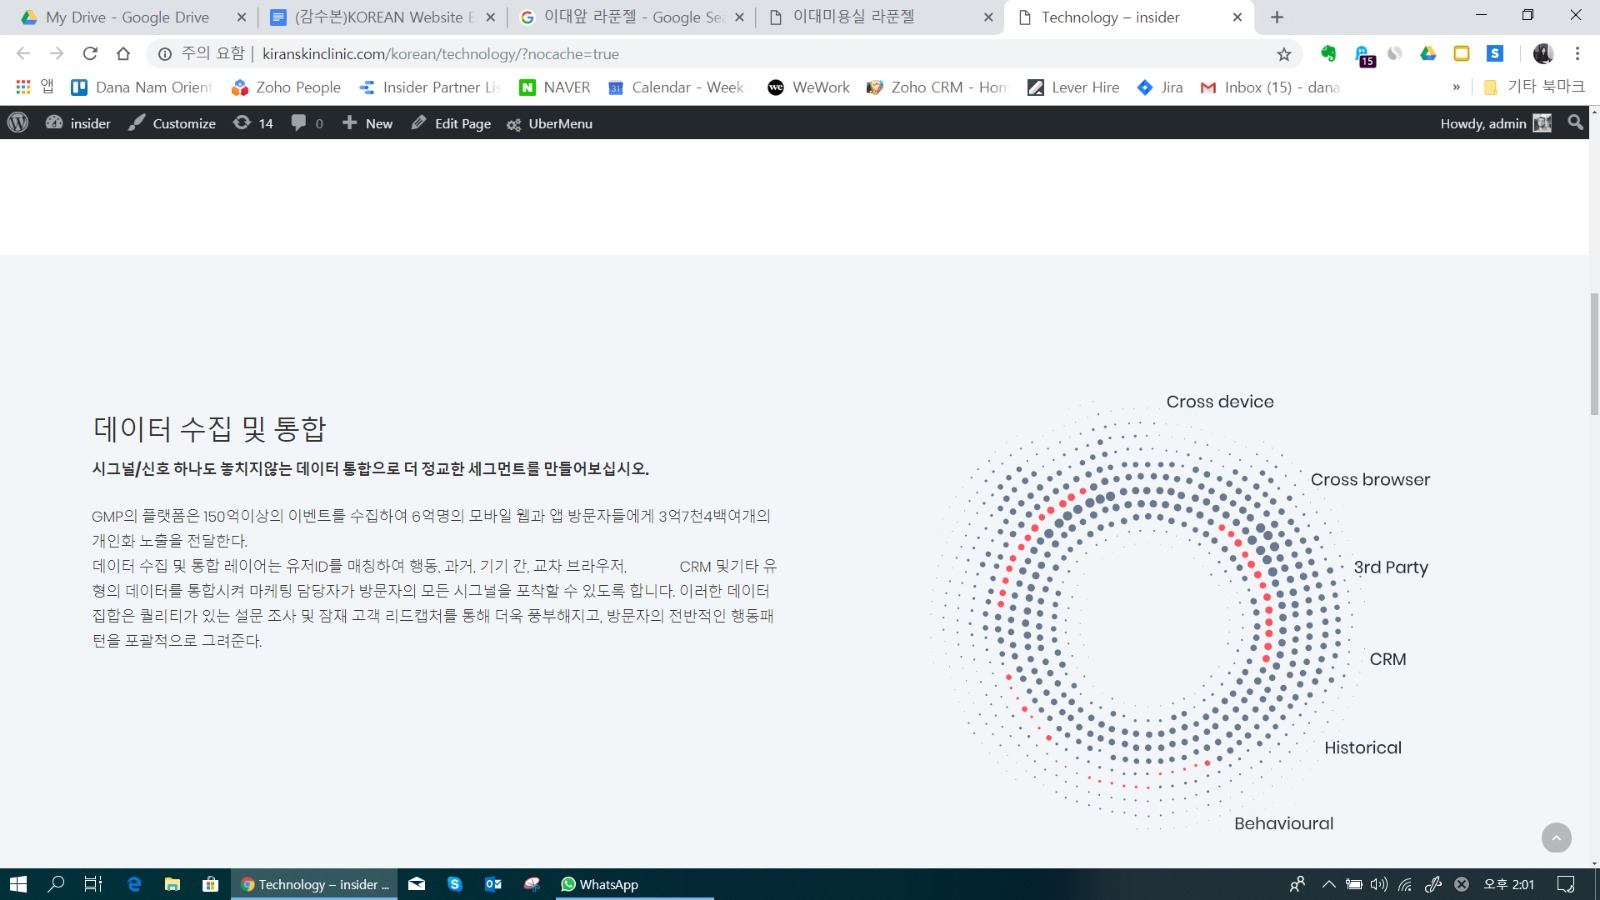This screenshot has height=900, width=1600.
Task: Click the WordPress logo in admin bar
Action: point(18,123)
